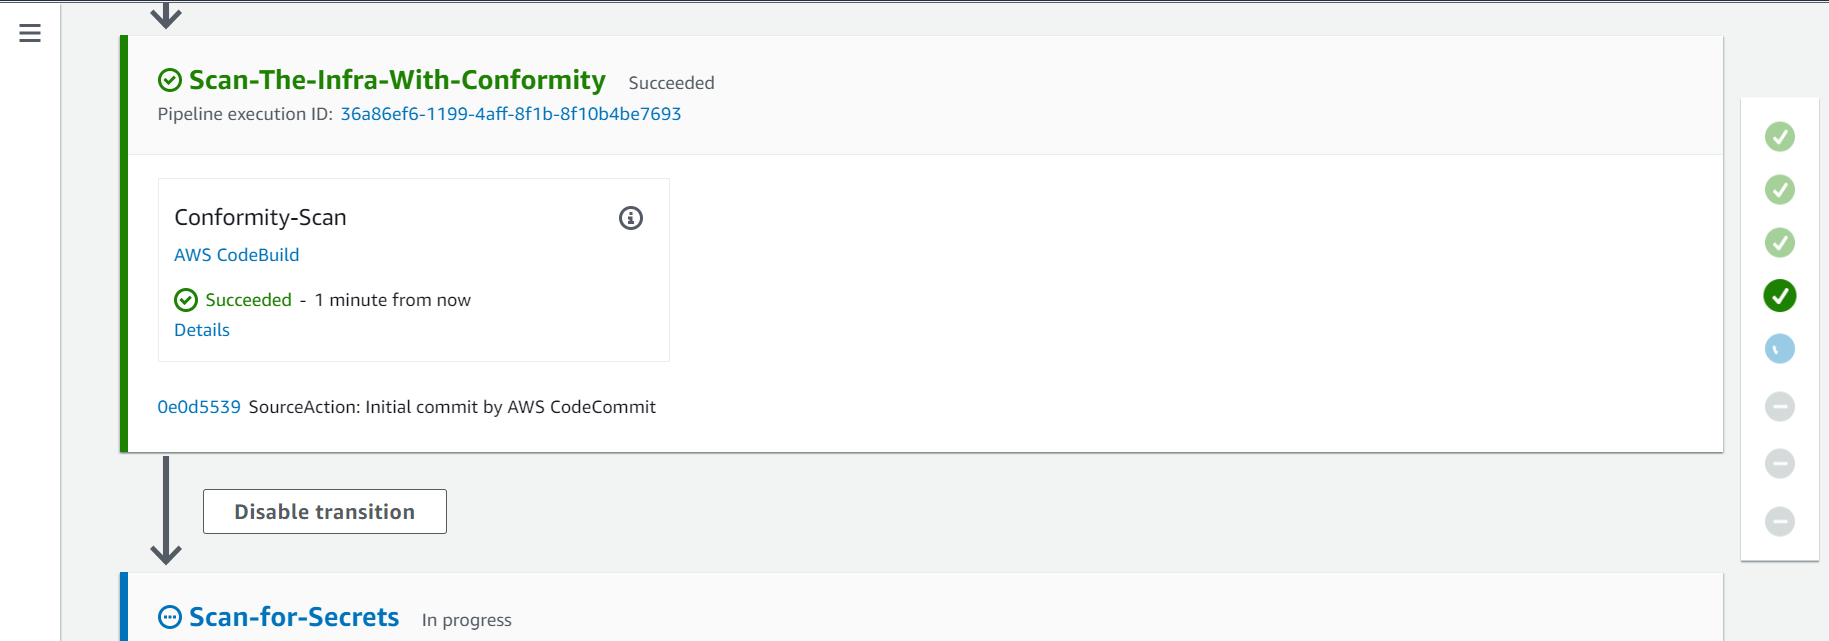1829x641 pixels.
Task: Select the blue in-progress stage indicator
Action: [1780, 349]
